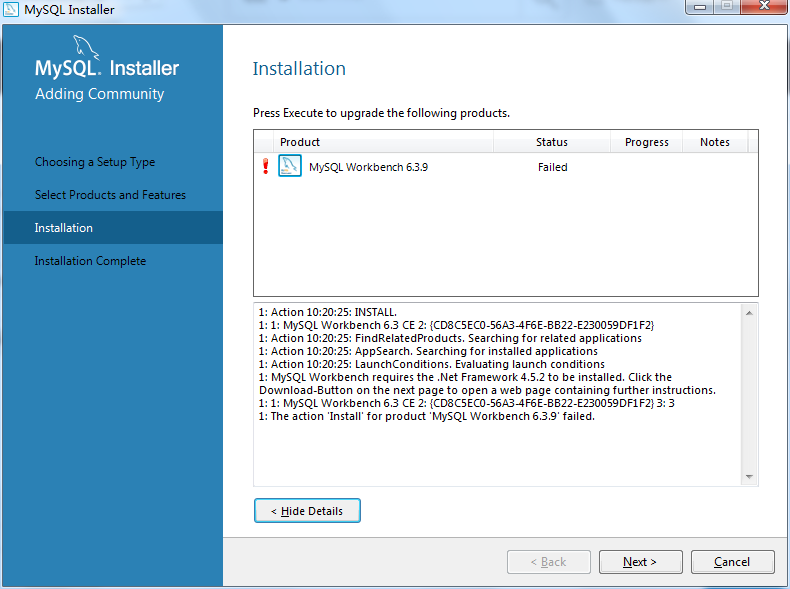This screenshot has height=589, width=790.
Task: Click the Installation page heading
Action: tap(299, 69)
